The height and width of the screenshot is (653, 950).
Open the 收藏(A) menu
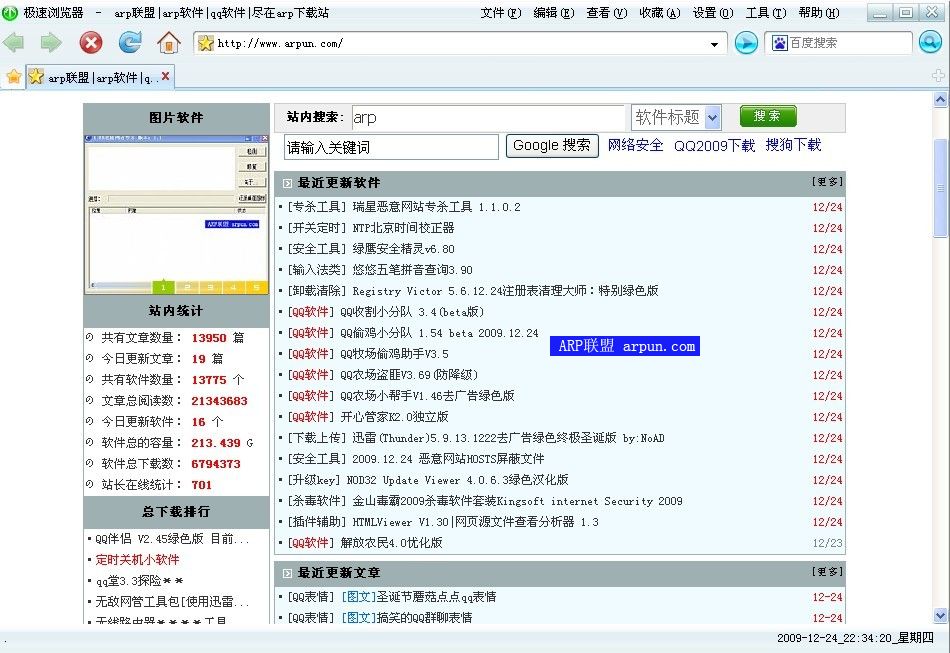[660, 13]
